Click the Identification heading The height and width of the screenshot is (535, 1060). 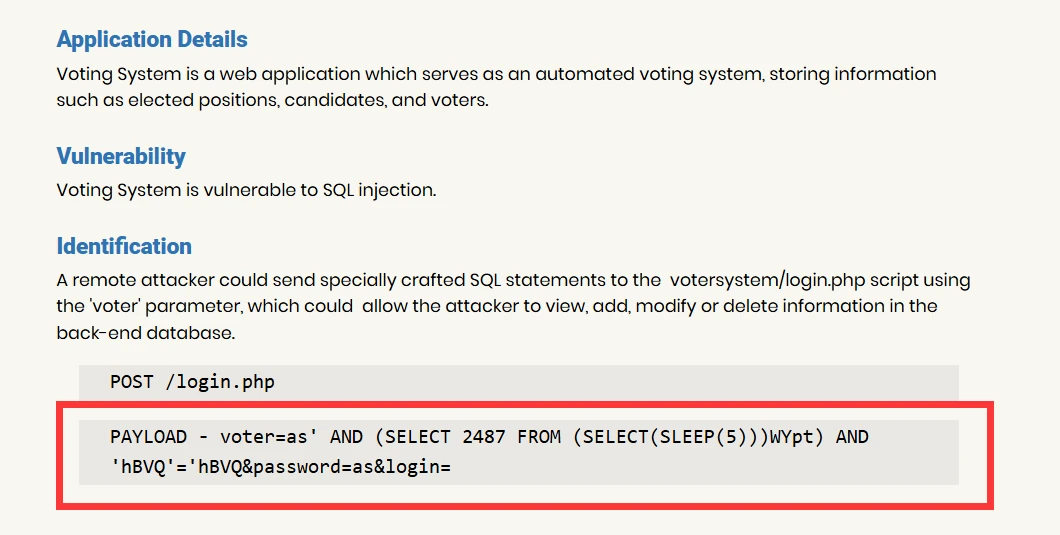124,246
